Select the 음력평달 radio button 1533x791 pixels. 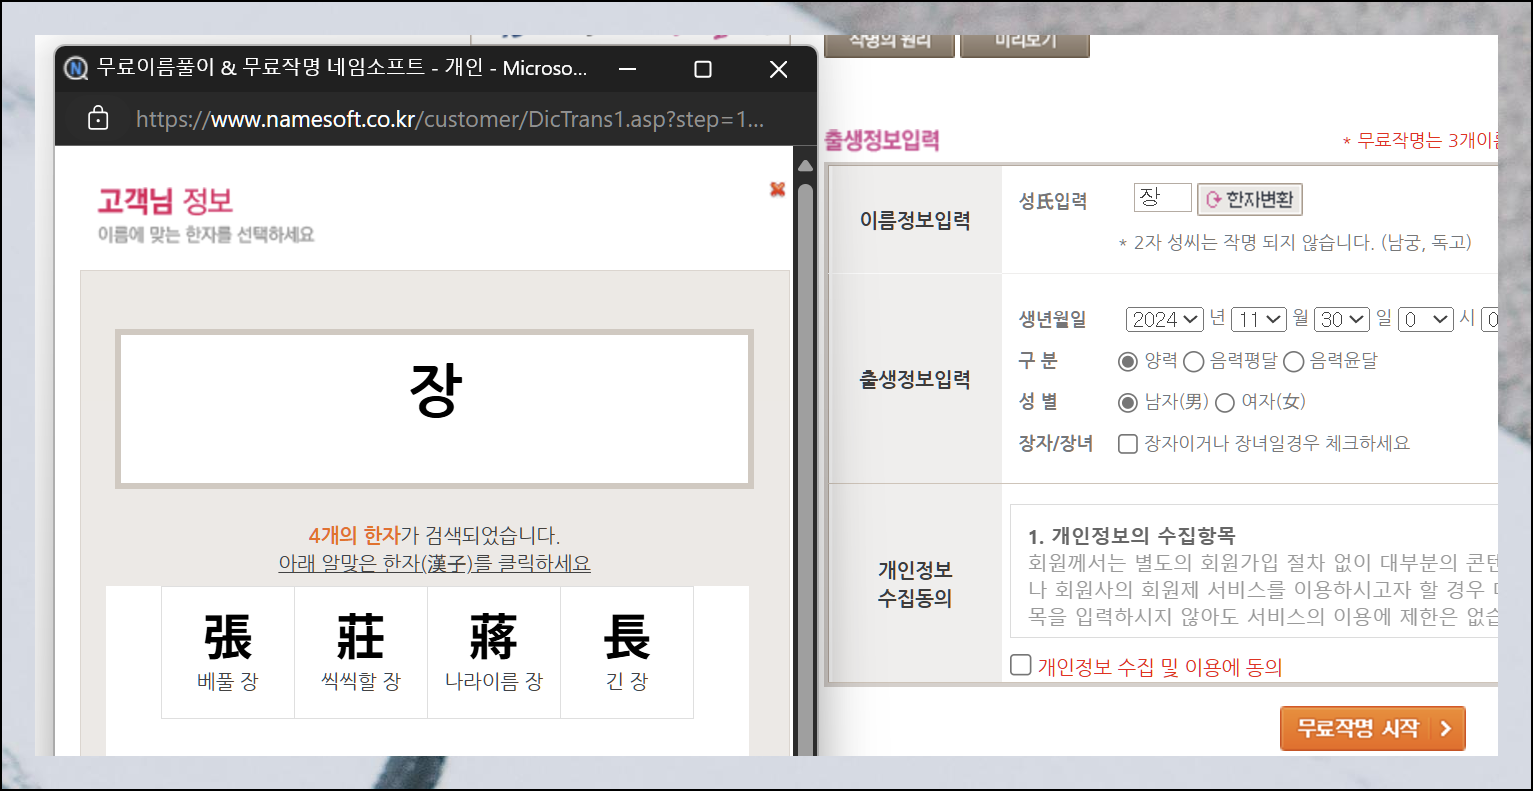tap(1193, 361)
